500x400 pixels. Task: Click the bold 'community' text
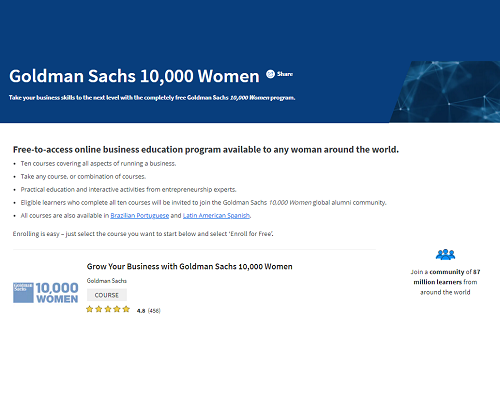tap(447, 272)
